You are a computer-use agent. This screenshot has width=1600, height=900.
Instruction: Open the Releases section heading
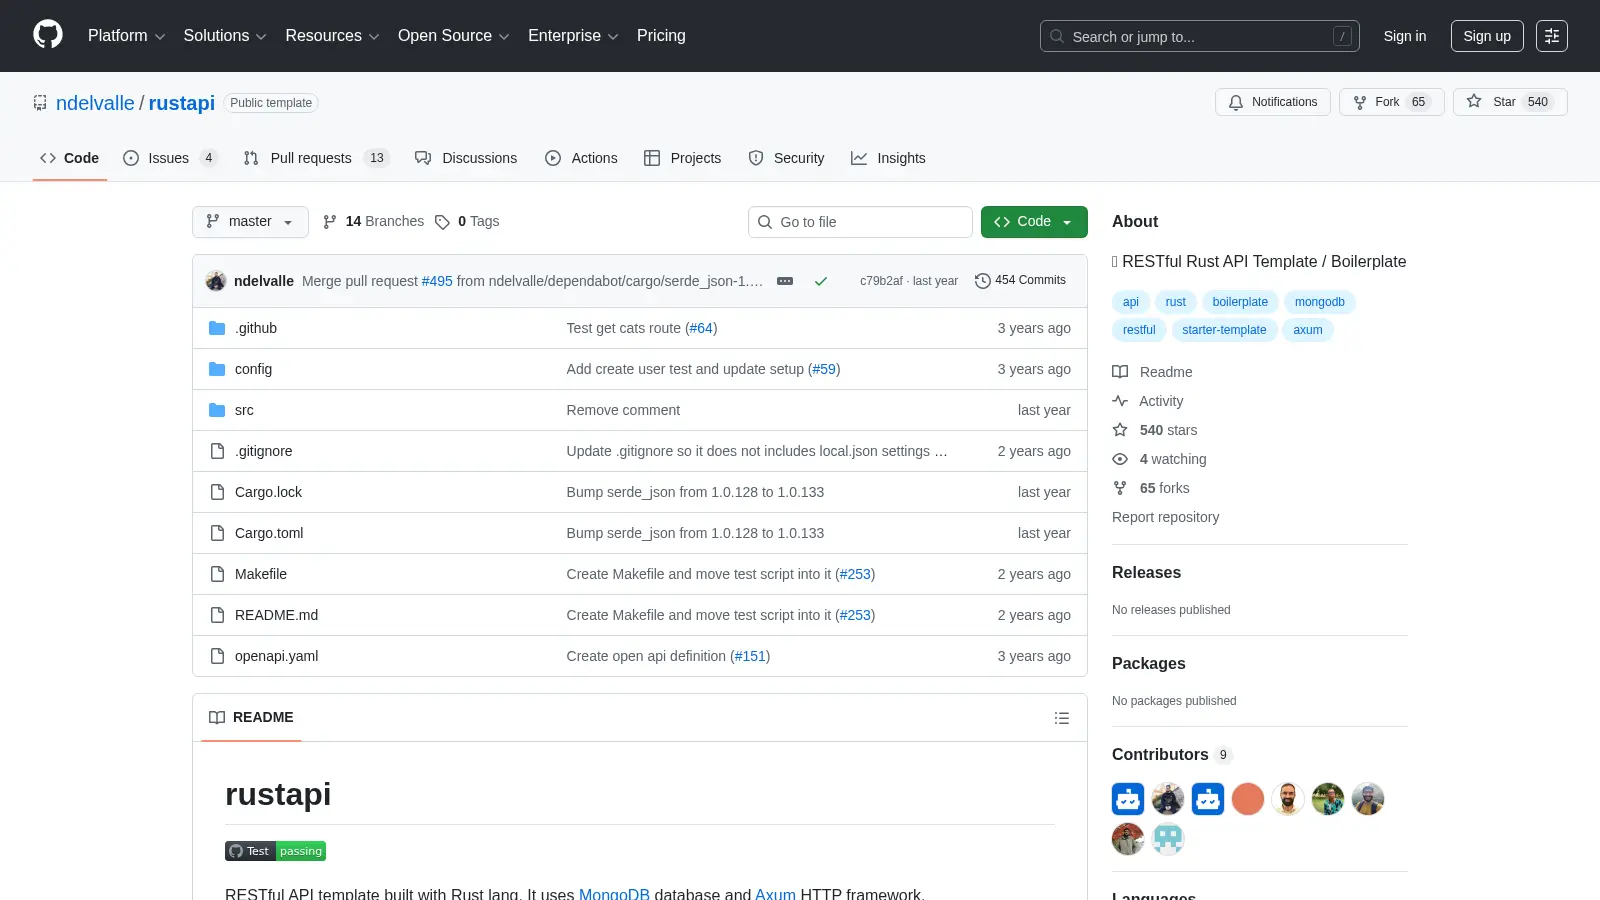[1146, 573]
